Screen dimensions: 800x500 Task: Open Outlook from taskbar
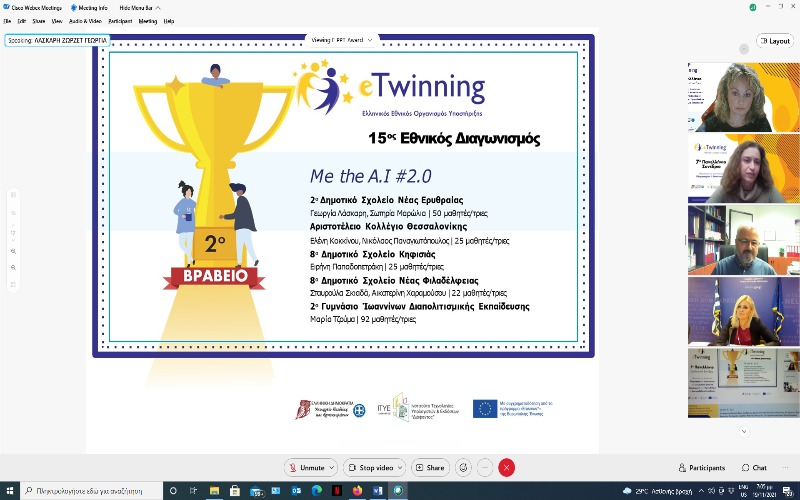pyautogui.click(x=296, y=491)
